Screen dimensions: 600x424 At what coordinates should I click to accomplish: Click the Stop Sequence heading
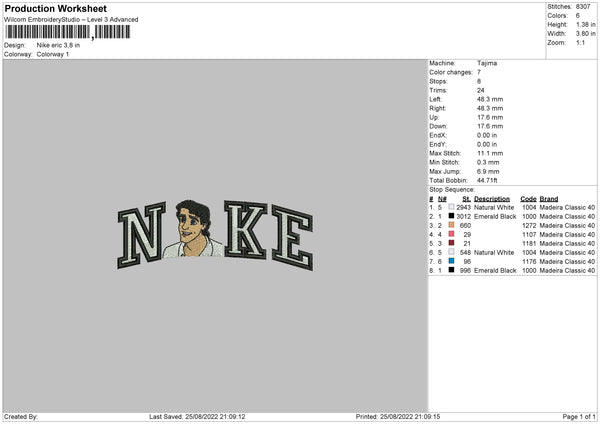452,190
